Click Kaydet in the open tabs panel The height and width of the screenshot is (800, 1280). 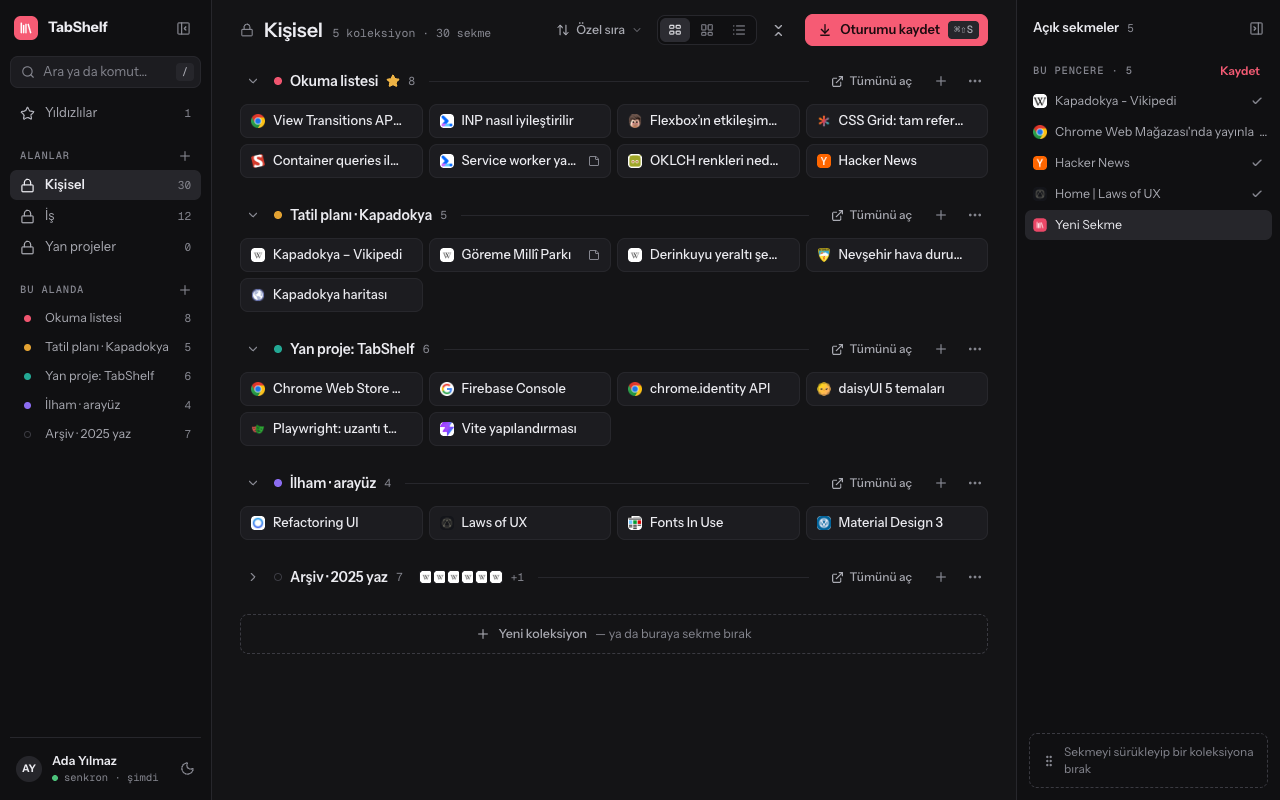(x=1240, y=71)
